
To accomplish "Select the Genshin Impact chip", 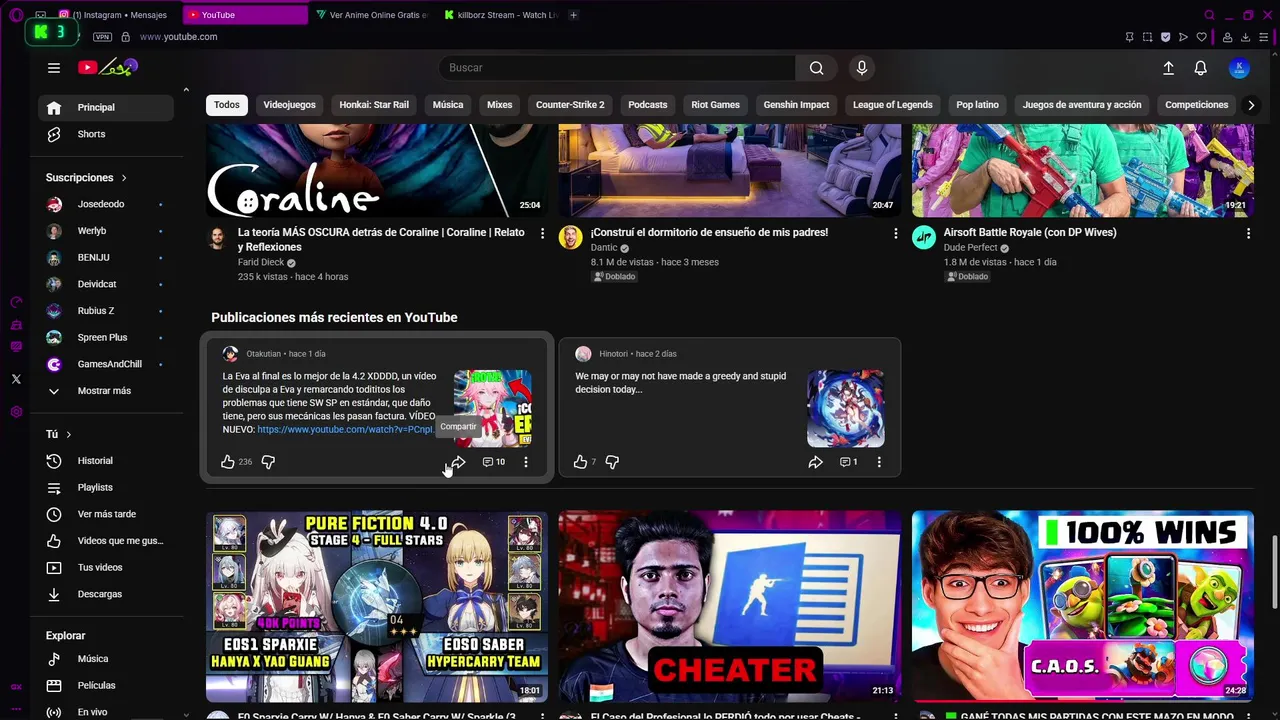I will click(796, 105).
